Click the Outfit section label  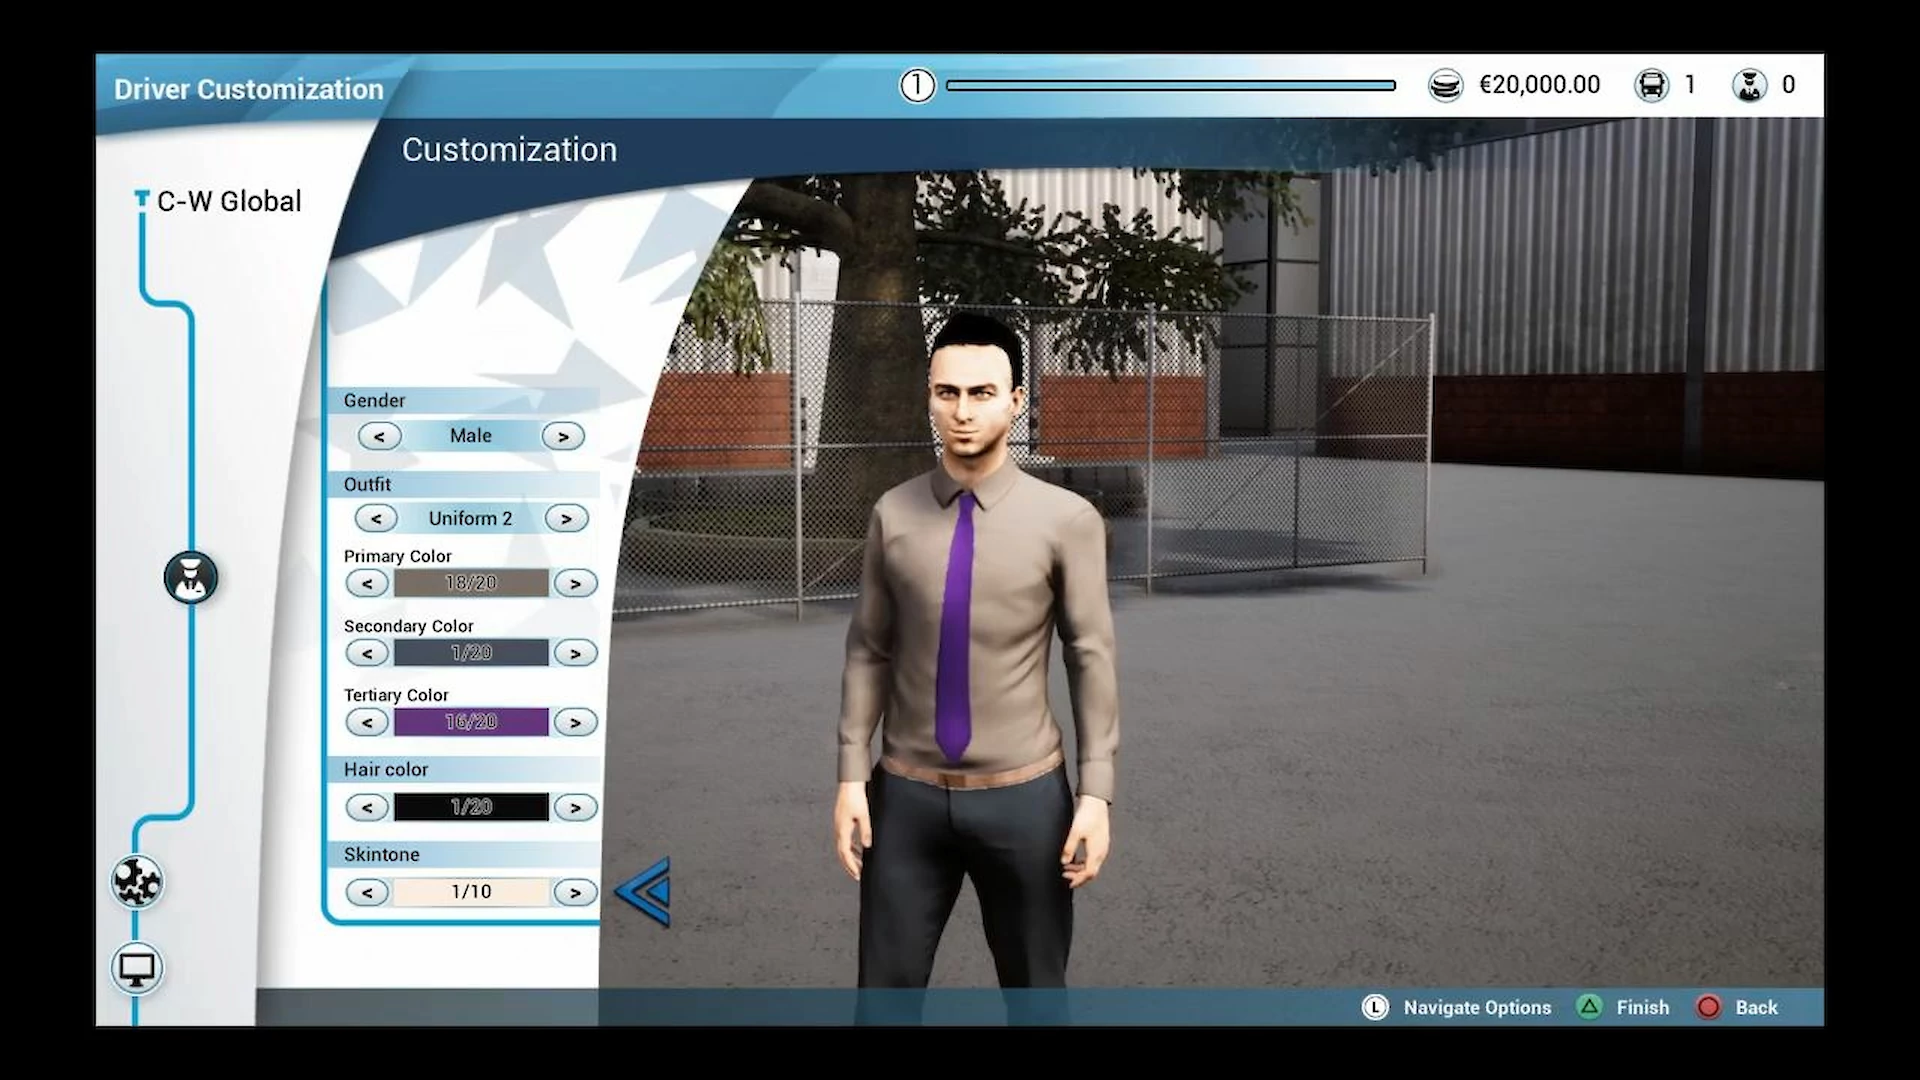[x=367, y=485]
